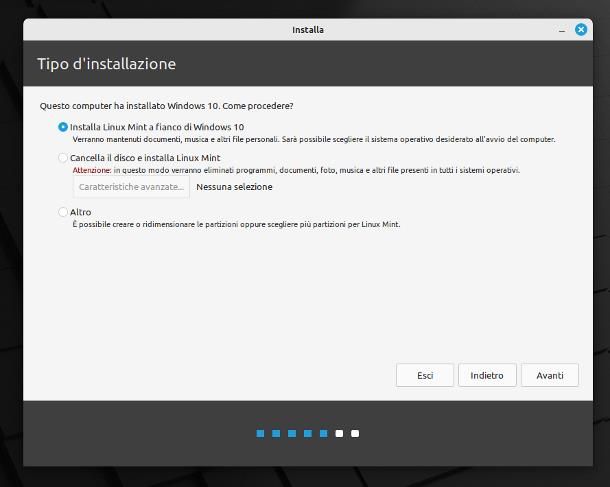Click the description under Altro option
610x487 pixels.
click(x=236, y=224)
